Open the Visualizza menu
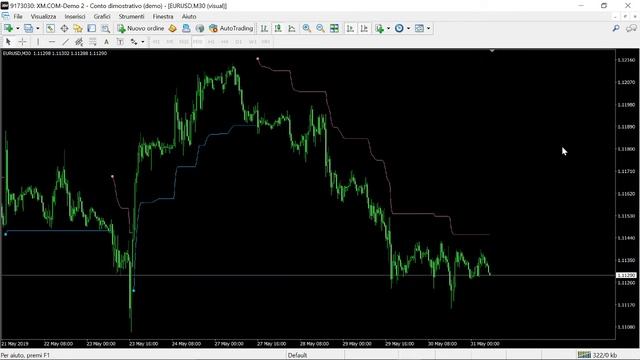 coord(43,16)
